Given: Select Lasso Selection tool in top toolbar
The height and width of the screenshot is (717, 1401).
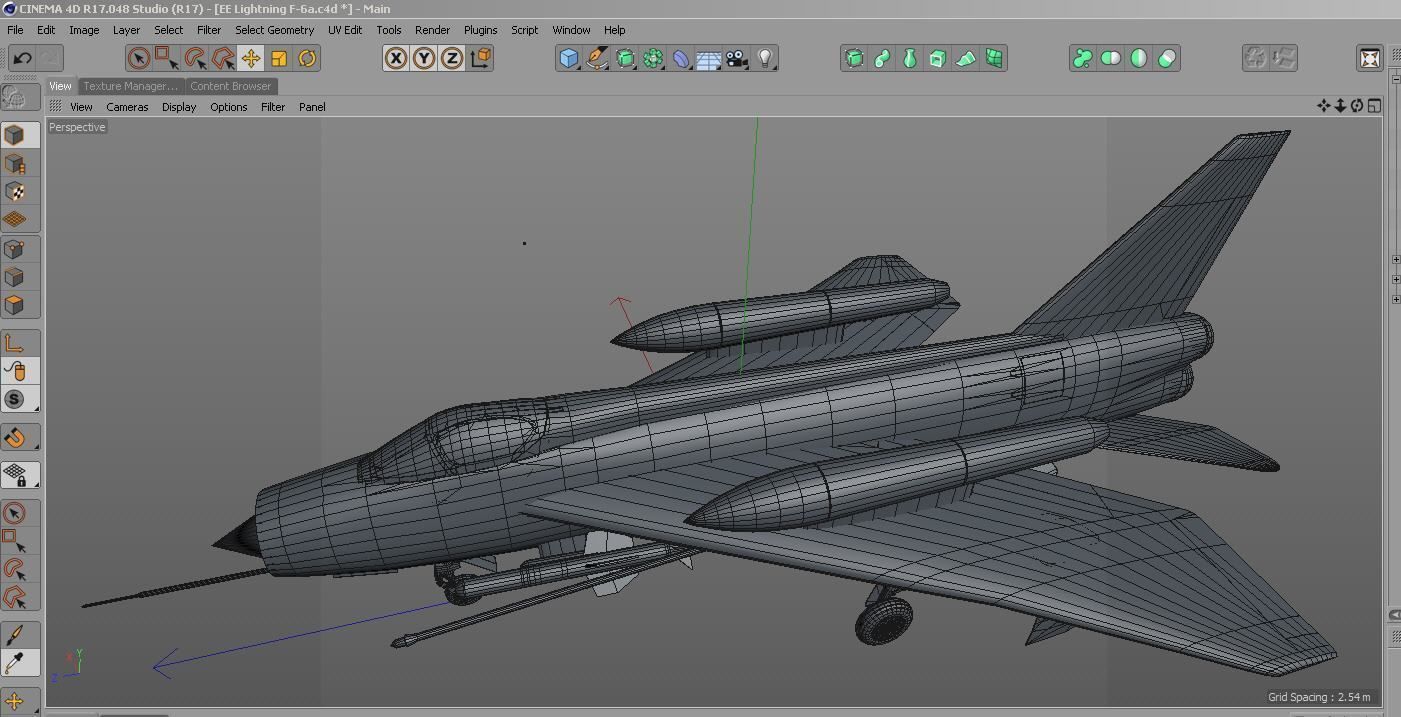Looking at the screenshot, I should (195, 58).
